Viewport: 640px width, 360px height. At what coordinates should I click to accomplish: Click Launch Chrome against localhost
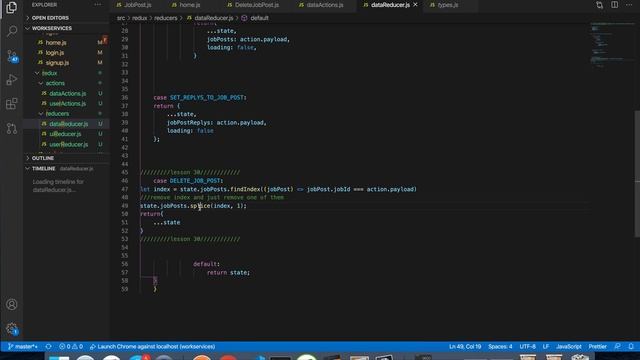point(152,347)
